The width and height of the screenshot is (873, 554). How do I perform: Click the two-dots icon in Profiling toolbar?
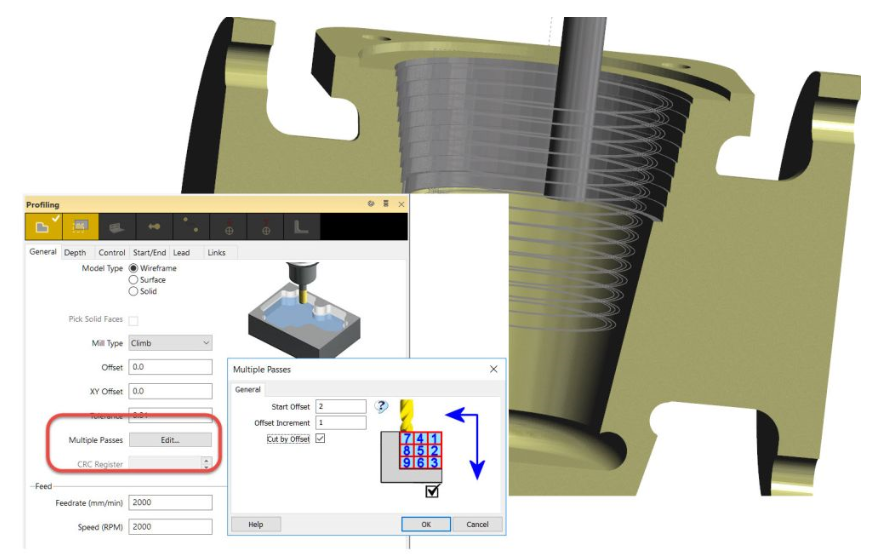tap(193, 228)
